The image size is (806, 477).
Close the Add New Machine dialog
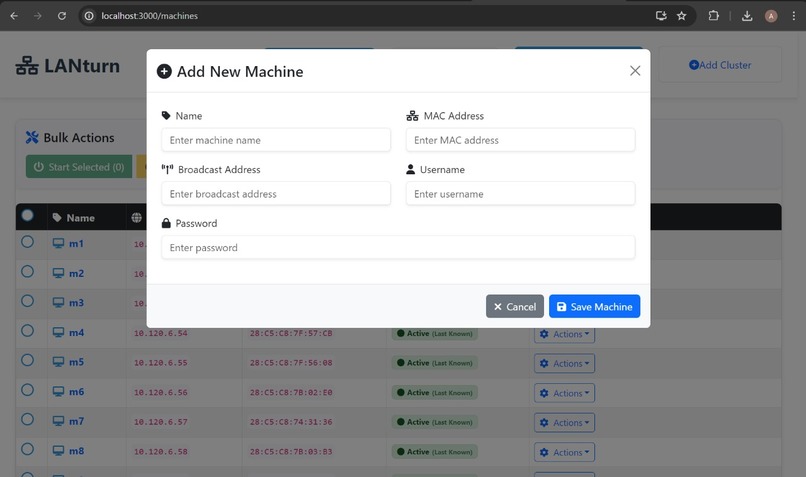[635, 71]
